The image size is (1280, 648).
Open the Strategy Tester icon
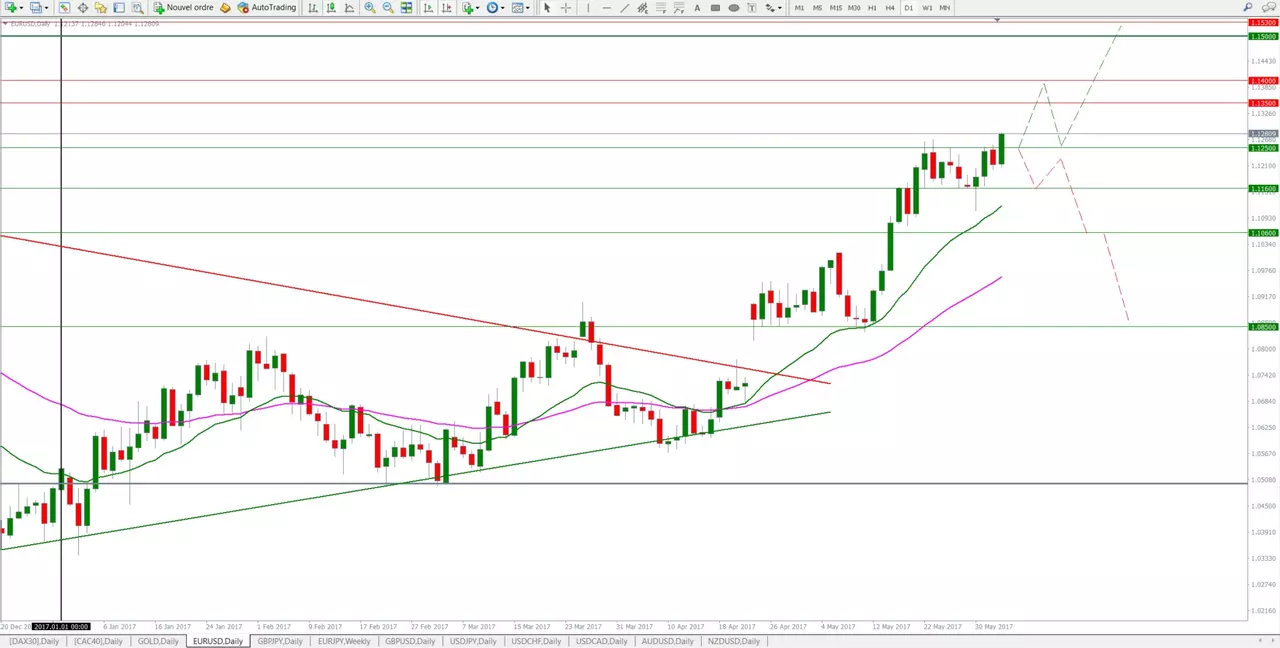[137, 7]
